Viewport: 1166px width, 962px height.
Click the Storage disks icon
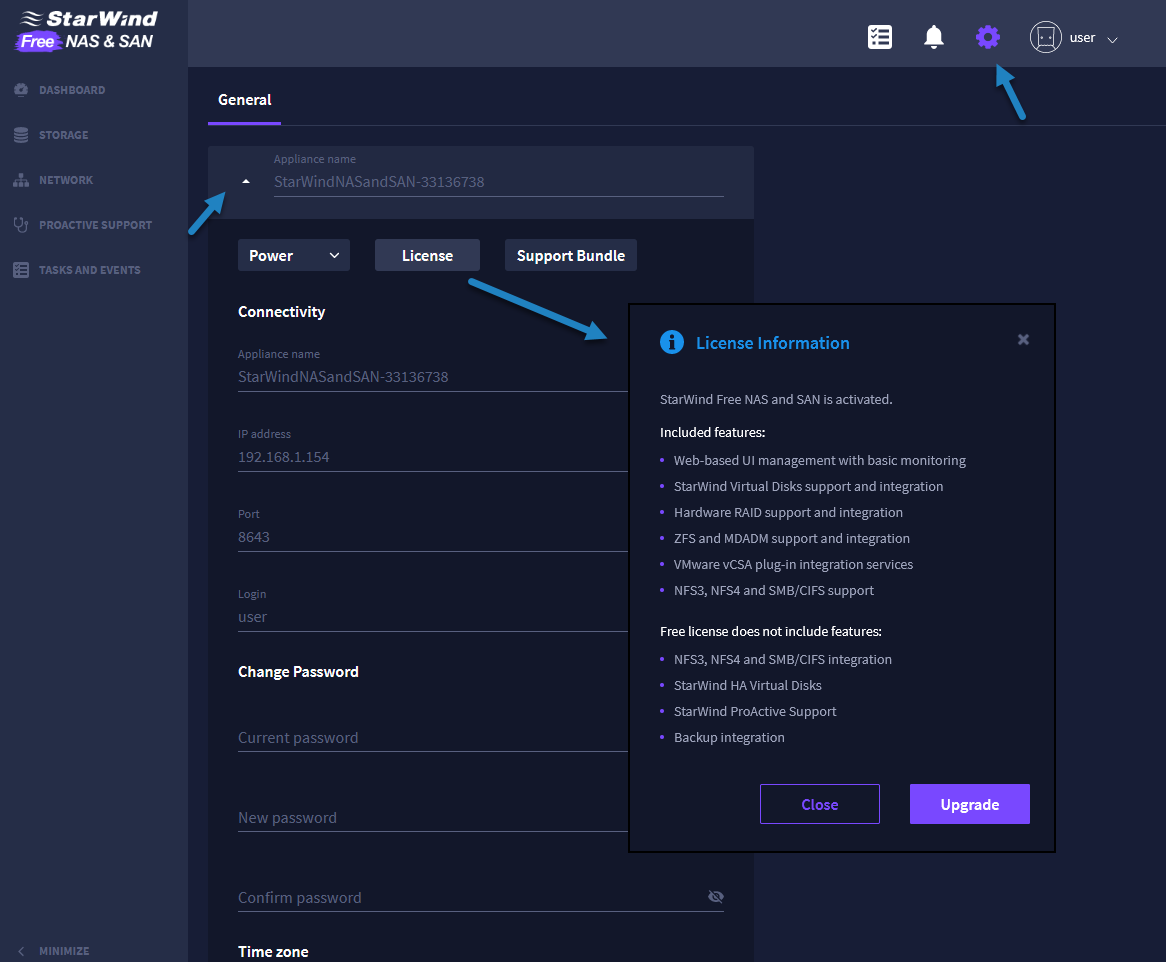click(21, 135)
